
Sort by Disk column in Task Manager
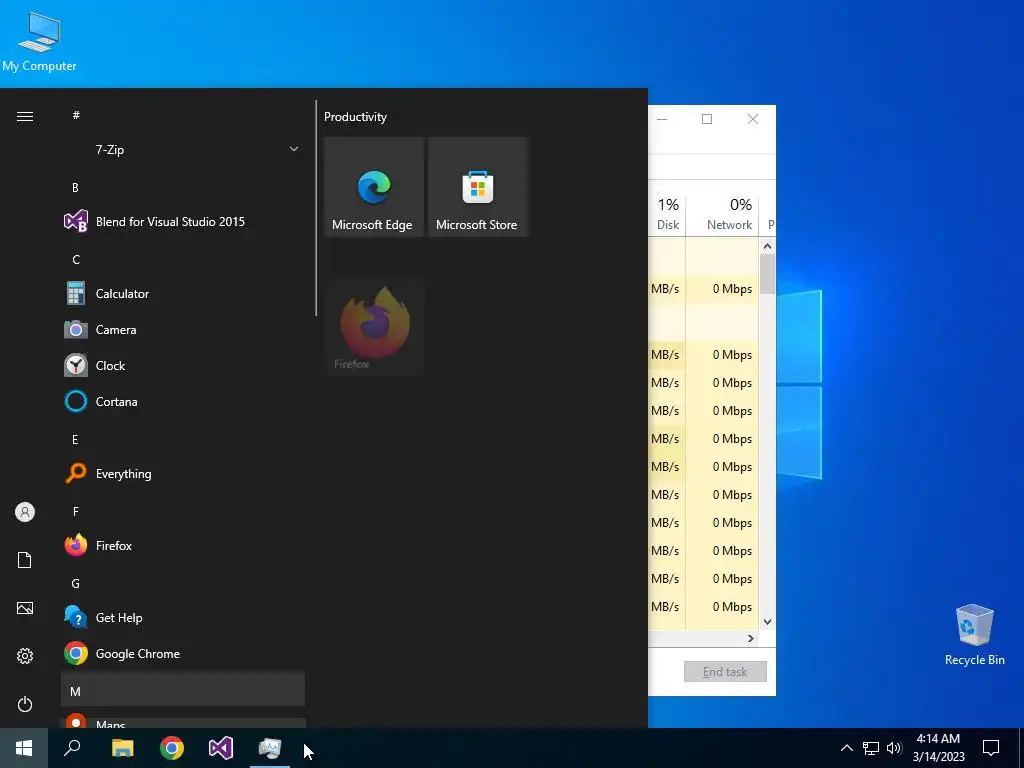[x=667, y=214]
